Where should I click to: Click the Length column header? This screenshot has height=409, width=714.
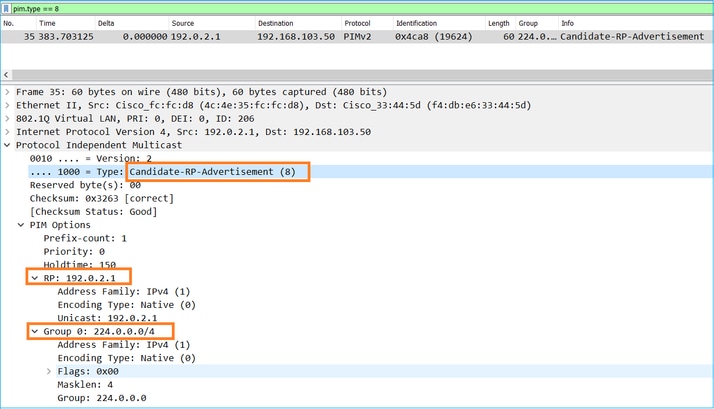pos(499,23)
